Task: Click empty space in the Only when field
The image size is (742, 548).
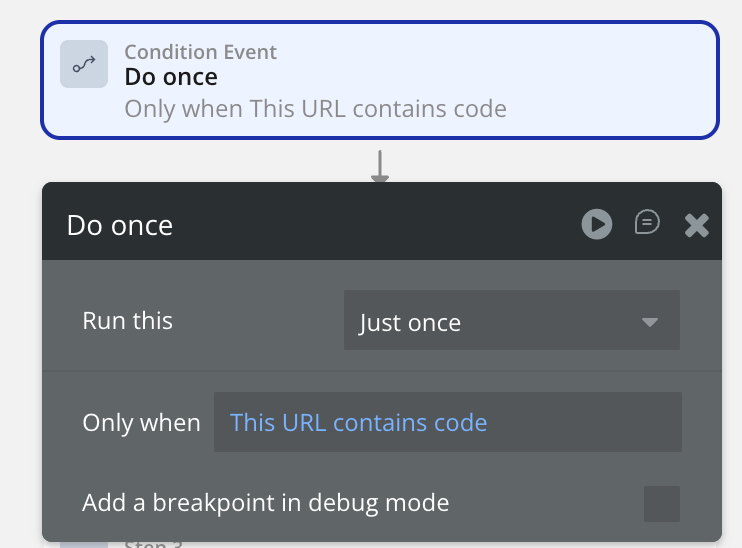Action: click(590, 422)
